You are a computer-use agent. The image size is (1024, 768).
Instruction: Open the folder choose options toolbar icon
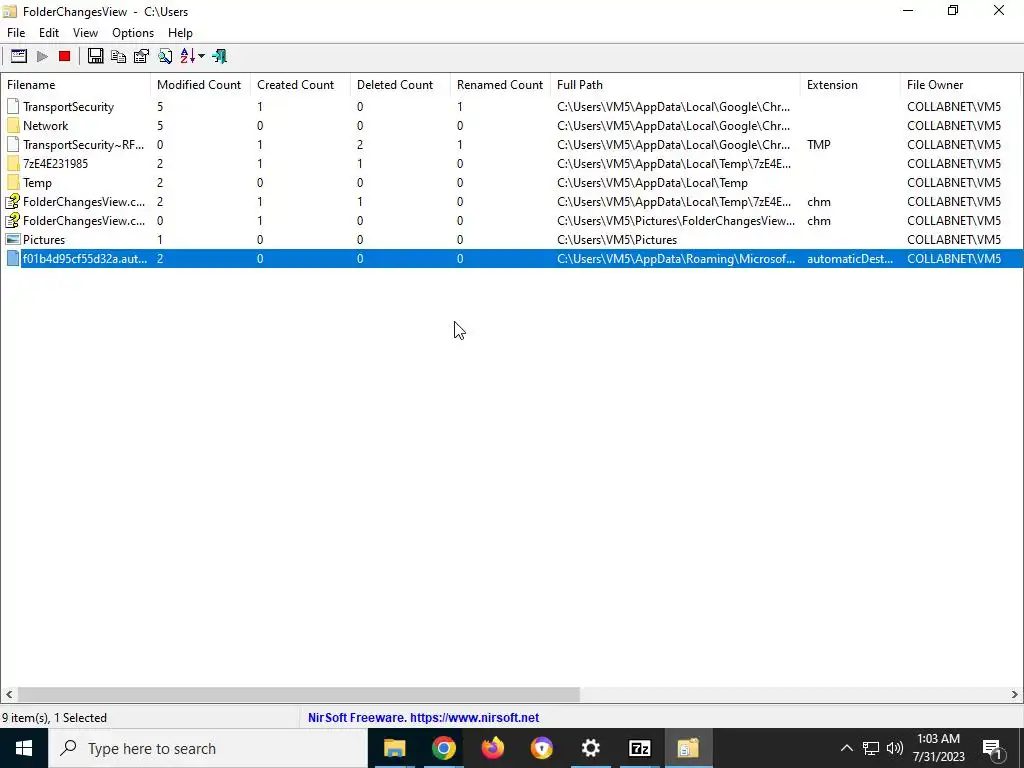click(x=19, y=56)
